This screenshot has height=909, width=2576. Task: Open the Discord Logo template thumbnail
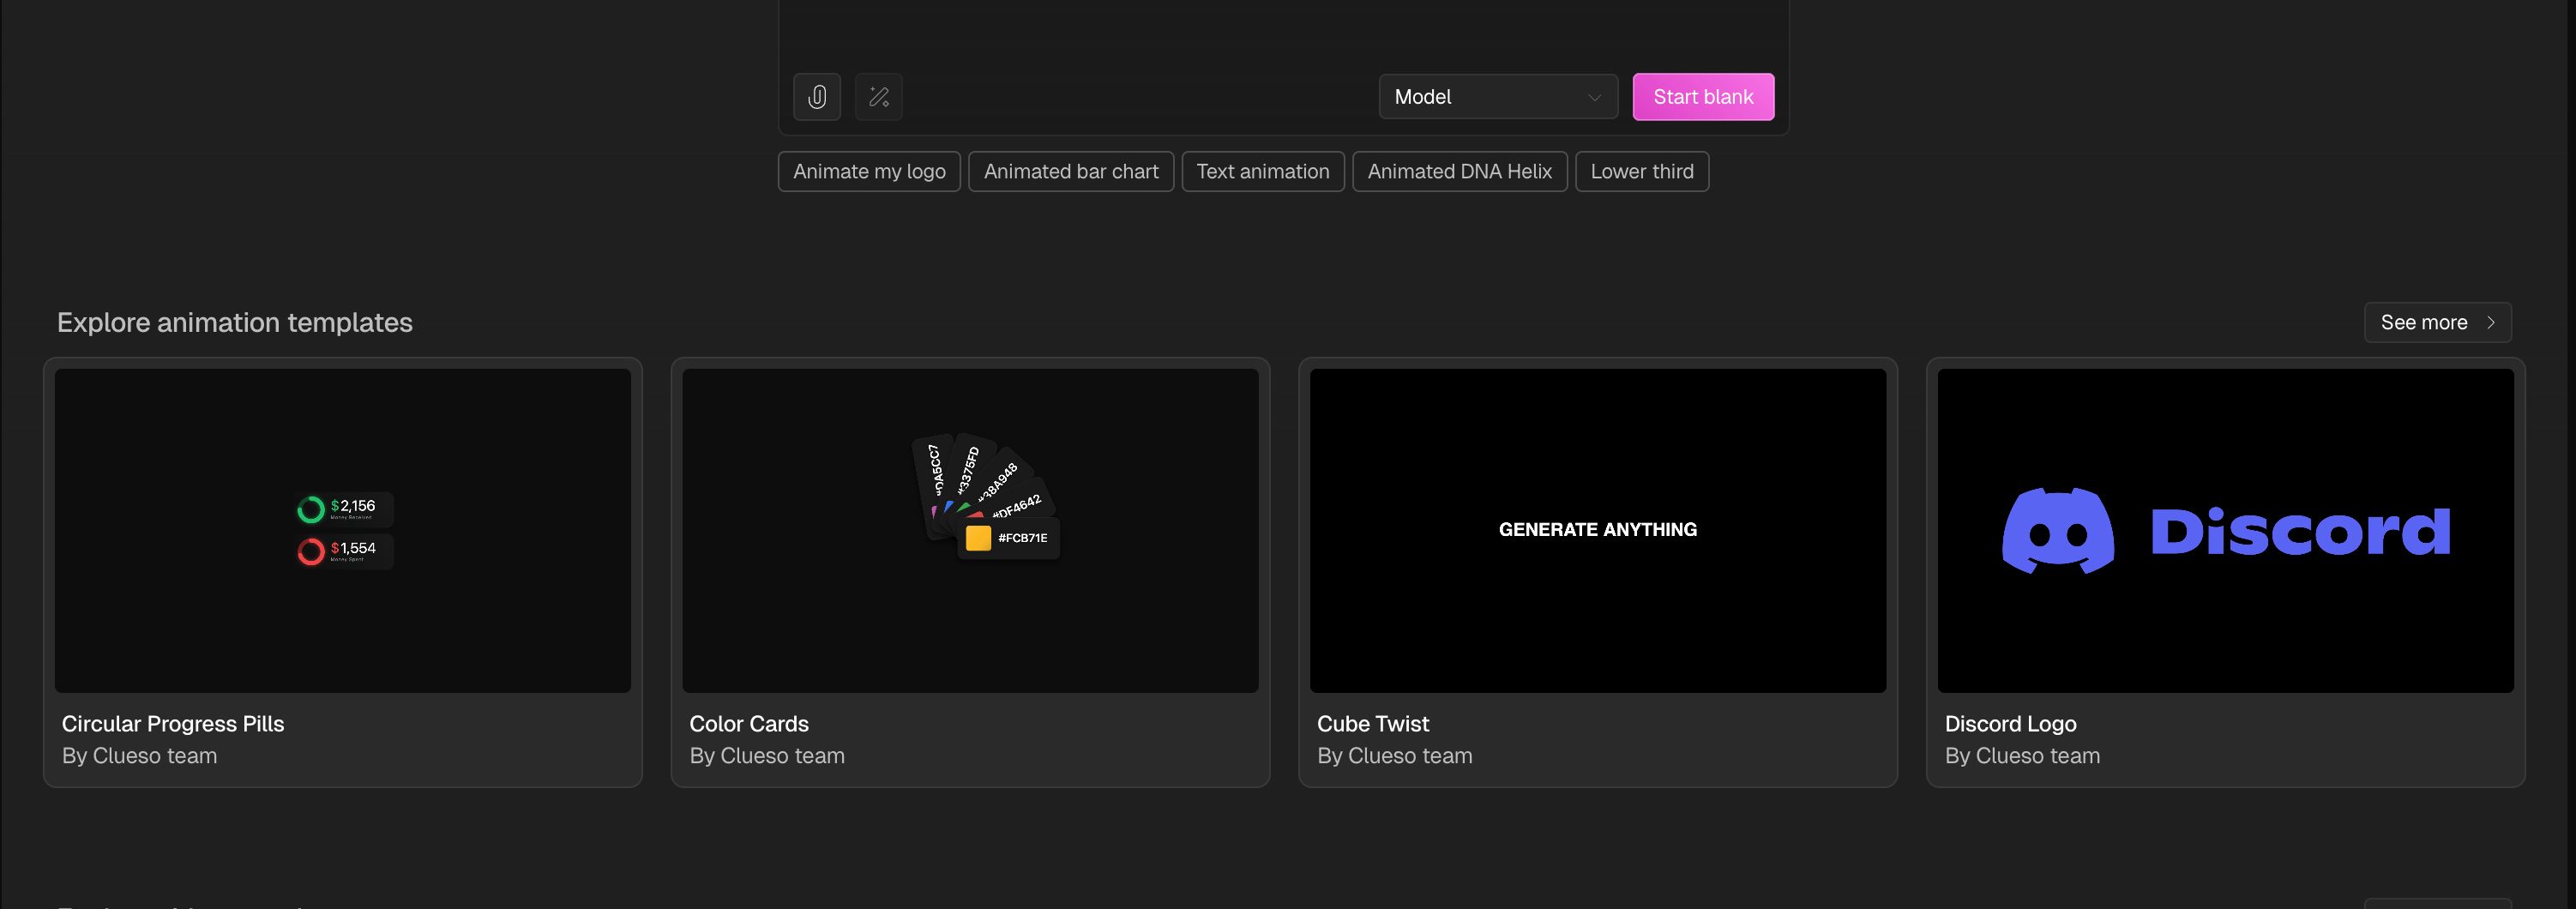click(2226, 531)
